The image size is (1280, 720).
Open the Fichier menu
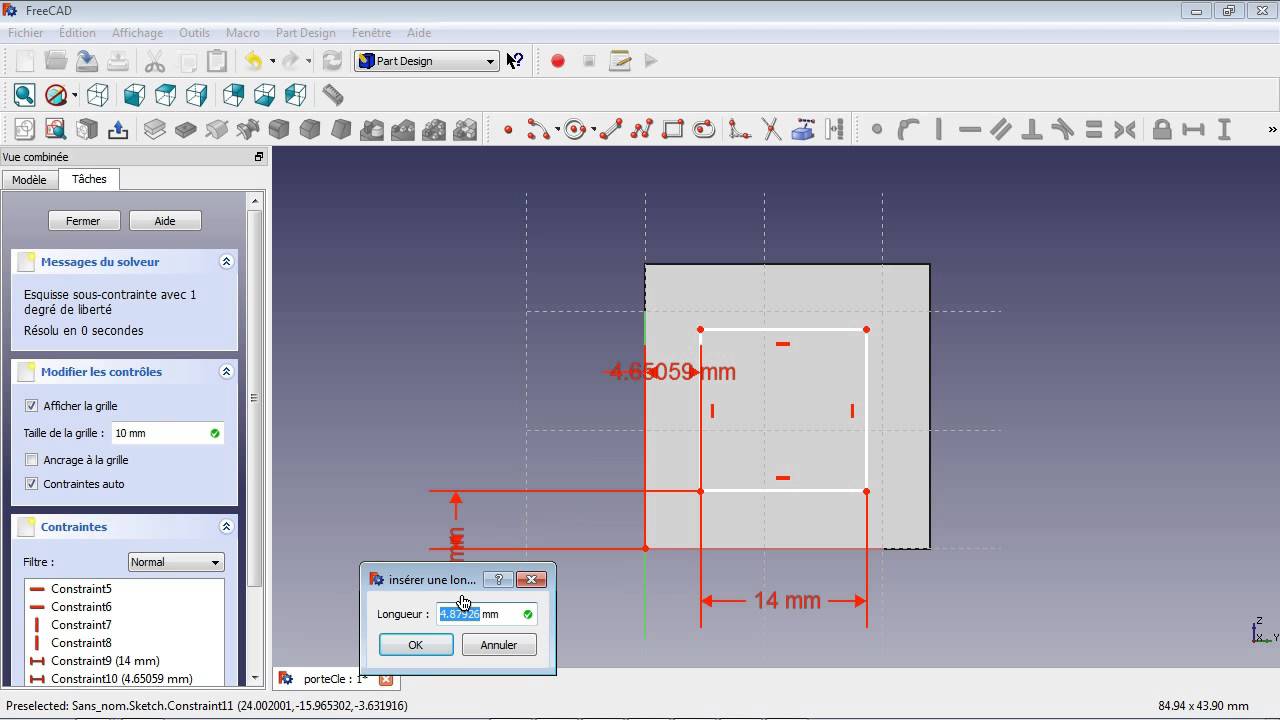tap(26, 33)
